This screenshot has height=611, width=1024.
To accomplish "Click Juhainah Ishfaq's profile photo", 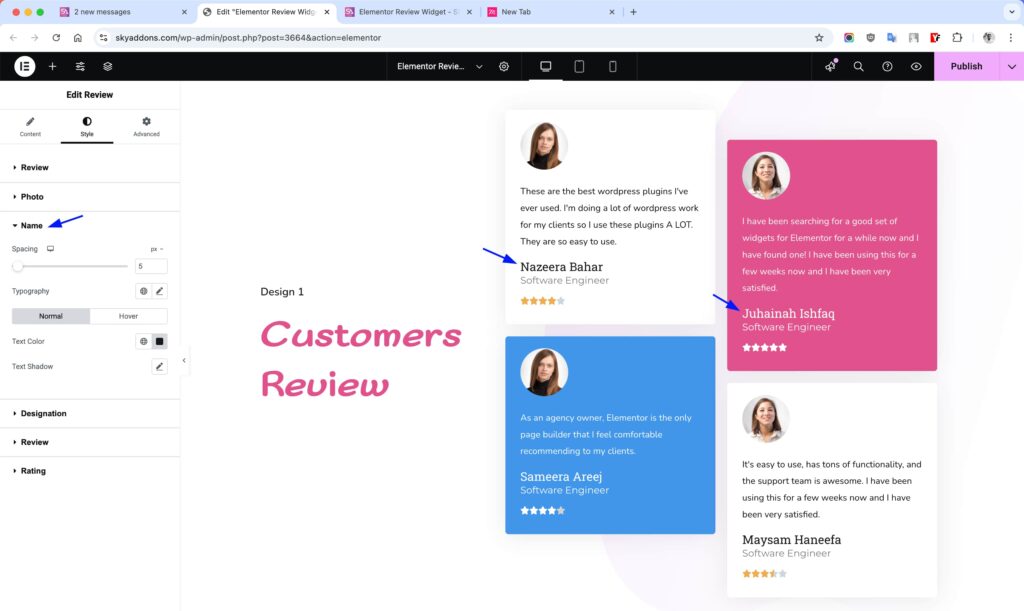I will pyautogui.click(x=765, y=176).
